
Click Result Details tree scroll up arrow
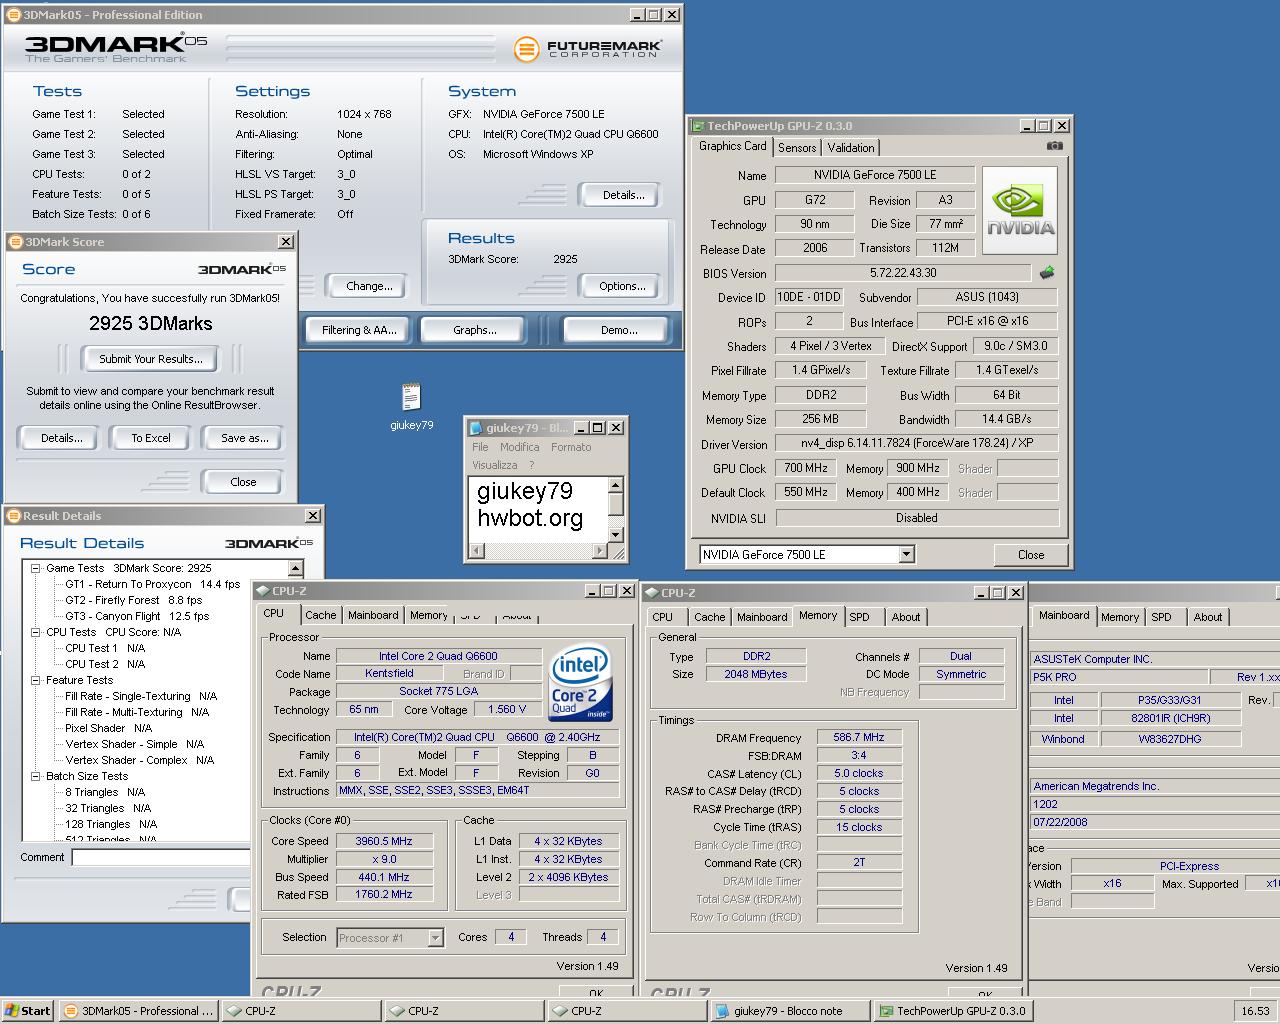point(296,569)
